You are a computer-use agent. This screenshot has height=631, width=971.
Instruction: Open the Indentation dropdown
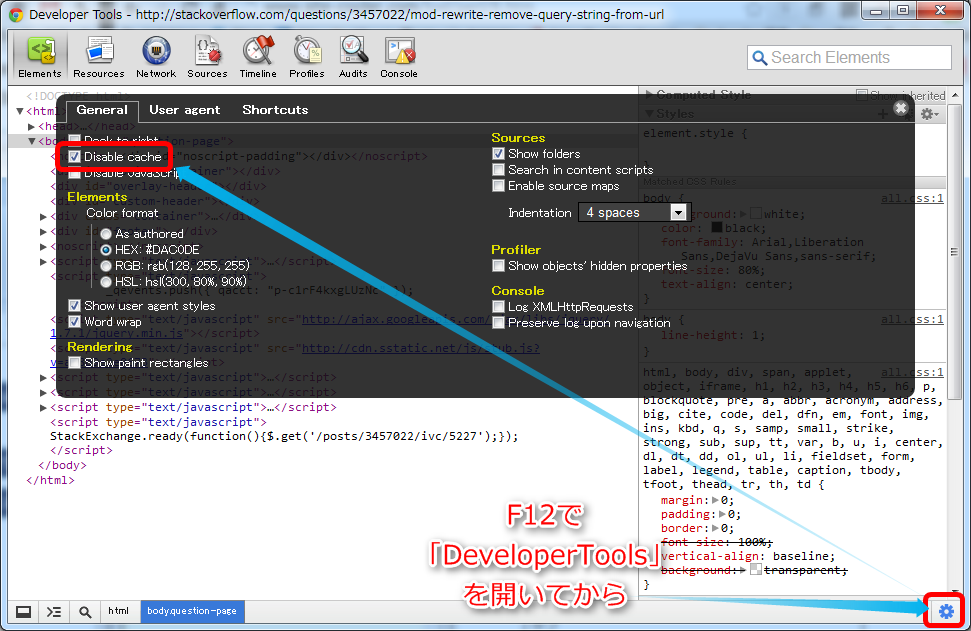point(634,213)
